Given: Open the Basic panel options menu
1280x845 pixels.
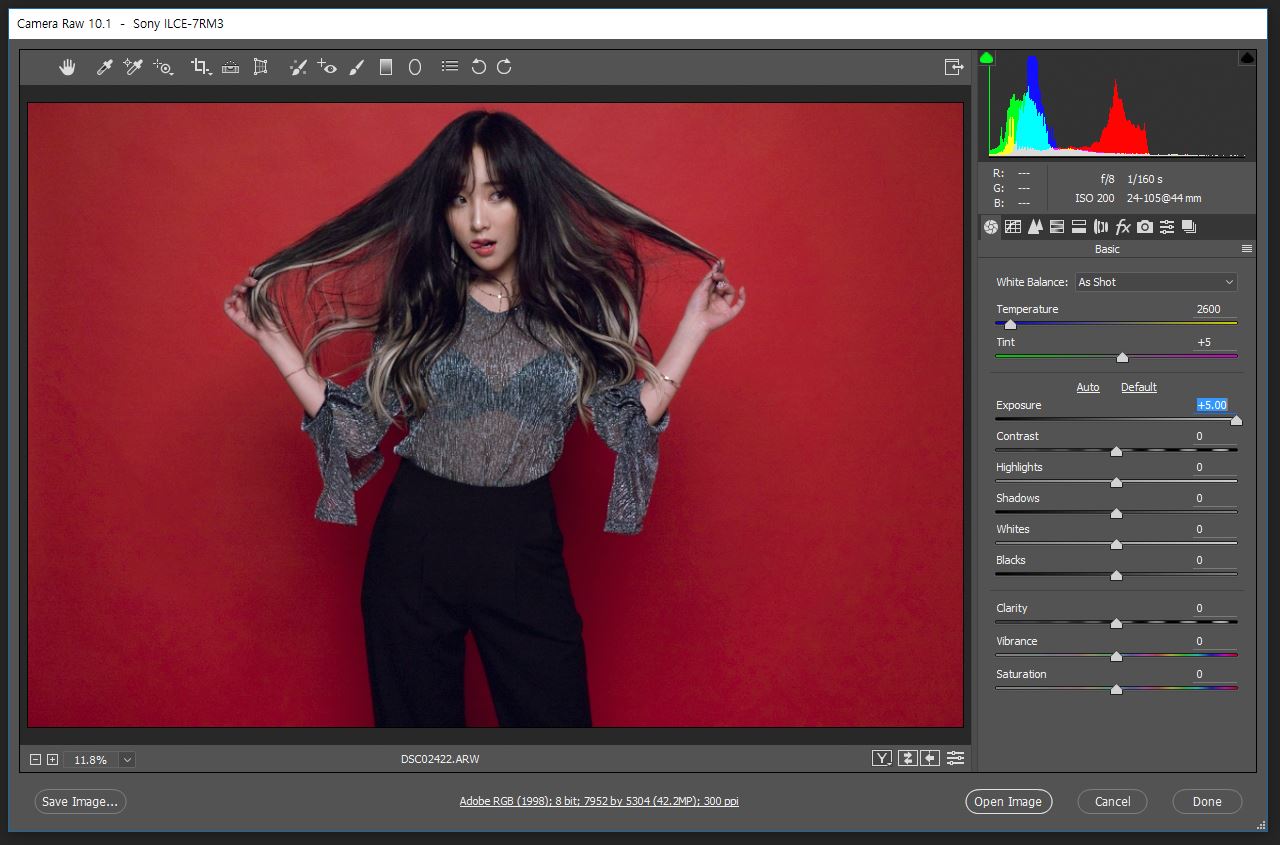Looking at the screenshot, I should pos(1247,249).
